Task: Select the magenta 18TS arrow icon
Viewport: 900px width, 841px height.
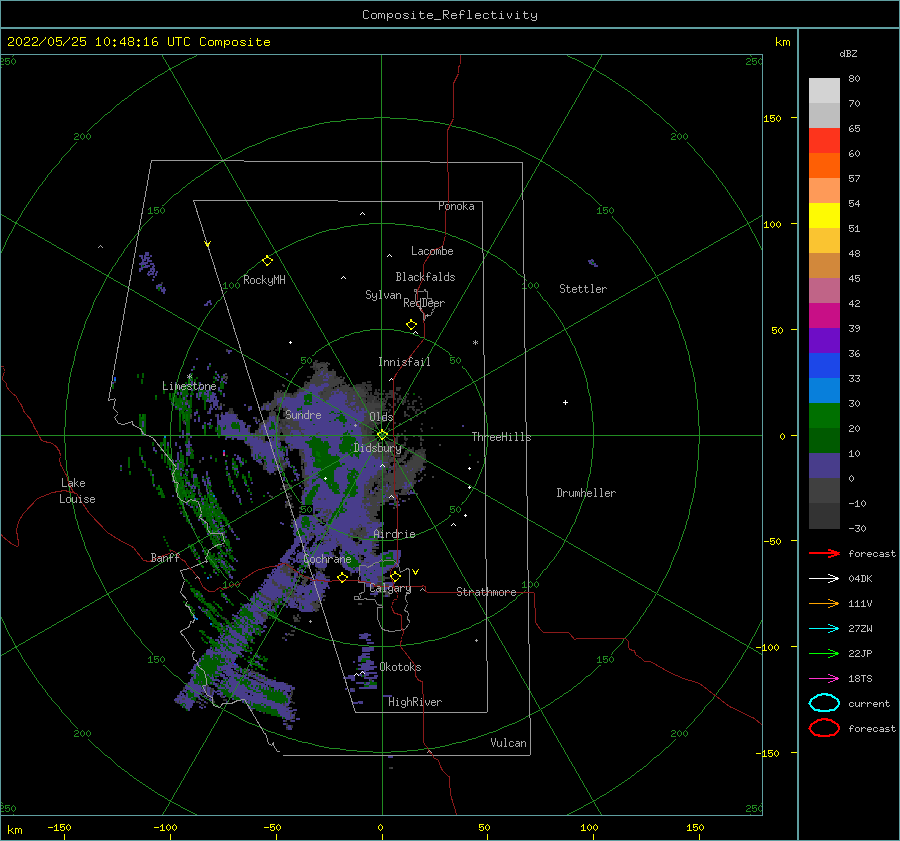Action: pyautogui.click(x=824, y=679)
